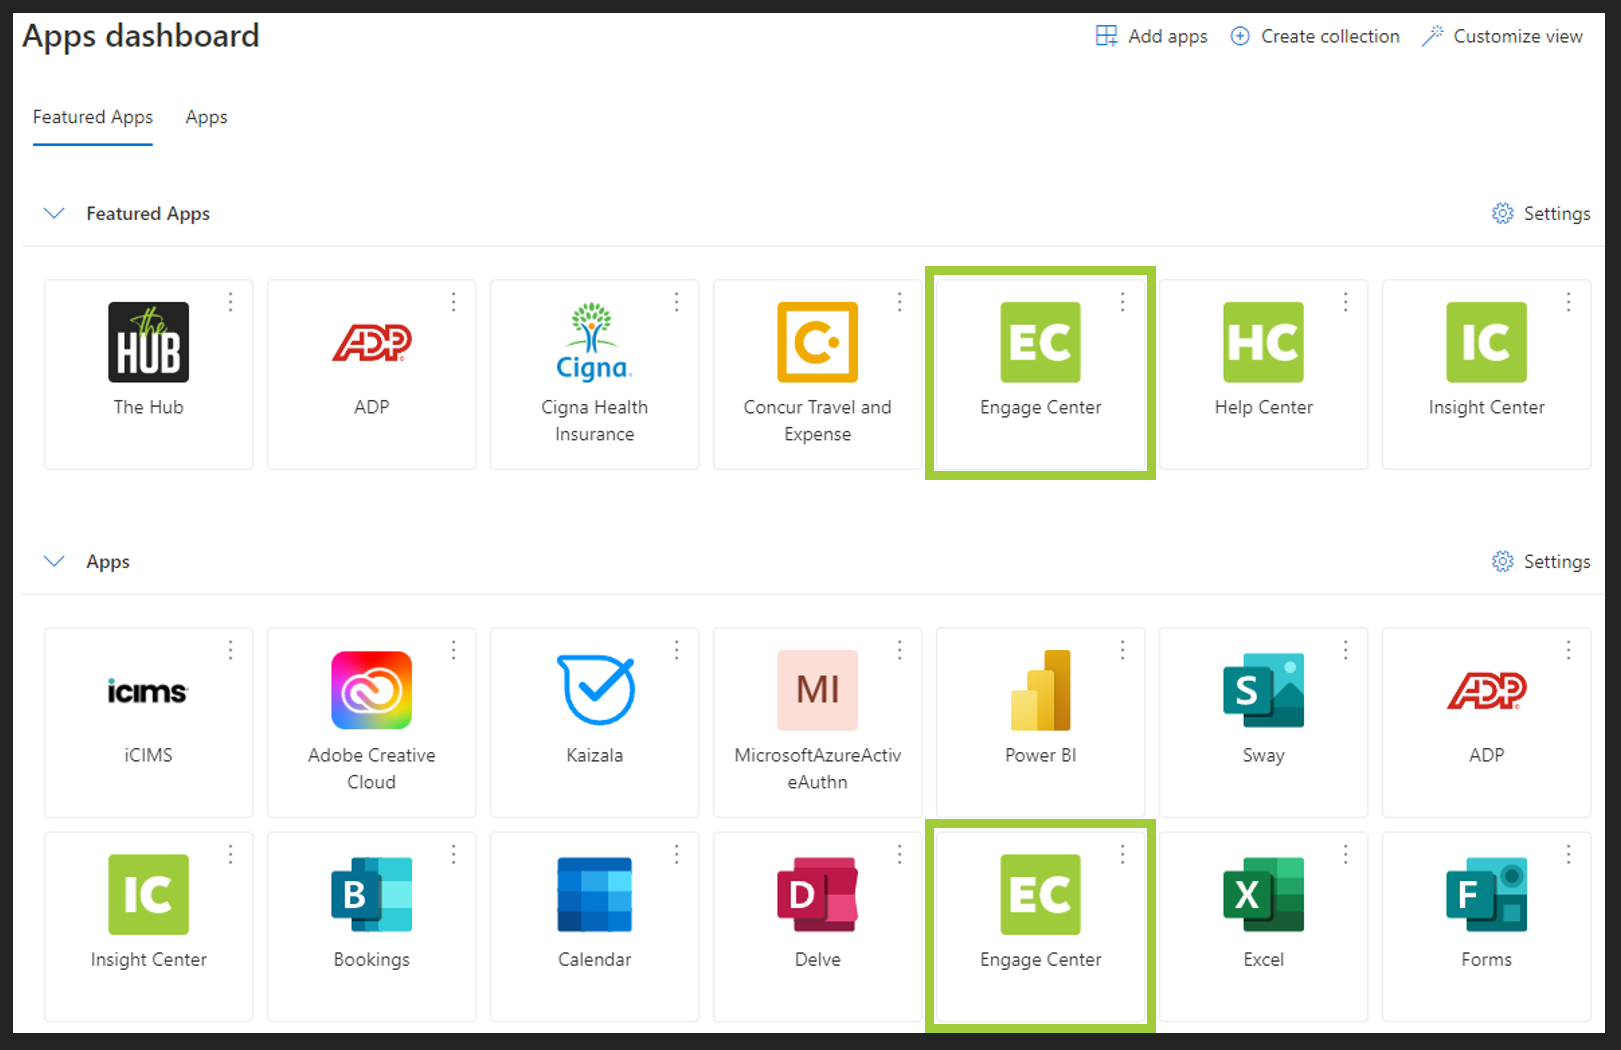Click Create collection button

(x=1315, y=36)
